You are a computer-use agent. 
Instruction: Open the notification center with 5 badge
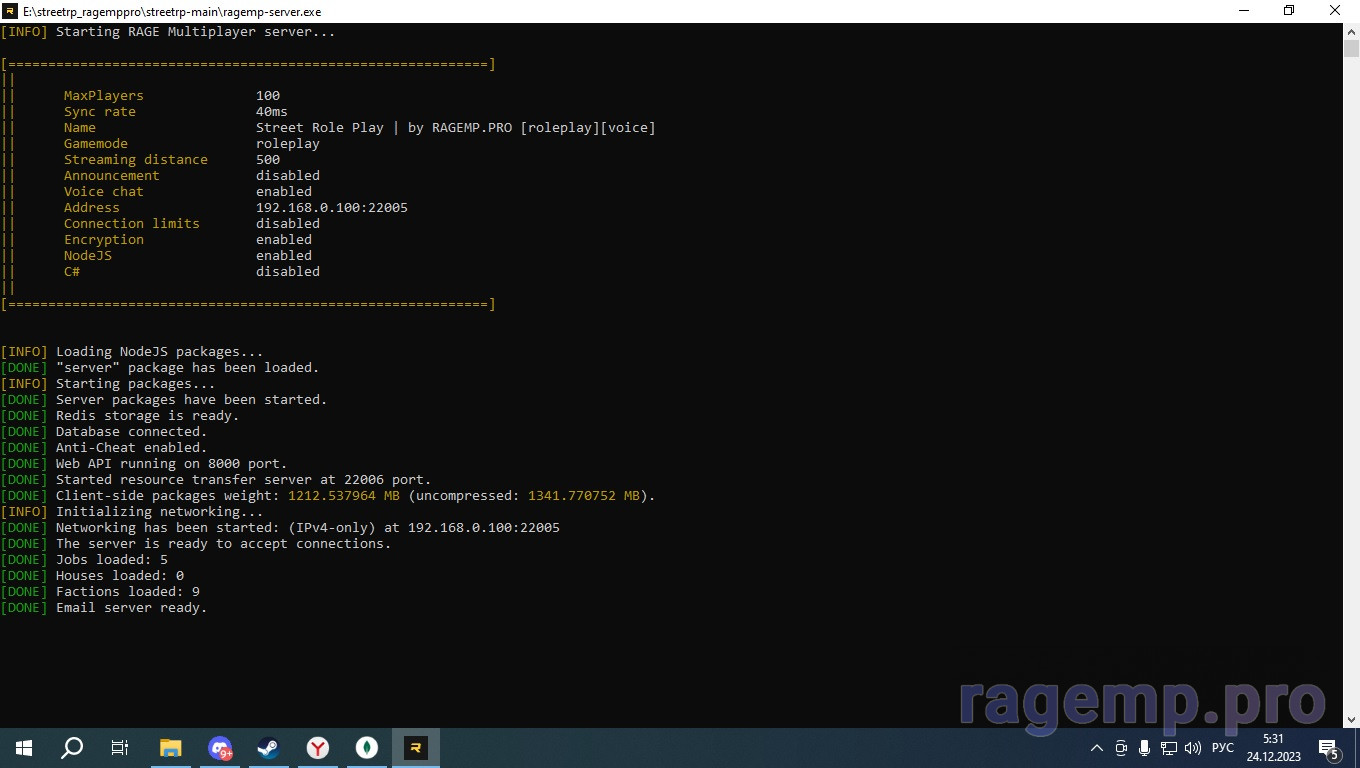click(1329, 749)
